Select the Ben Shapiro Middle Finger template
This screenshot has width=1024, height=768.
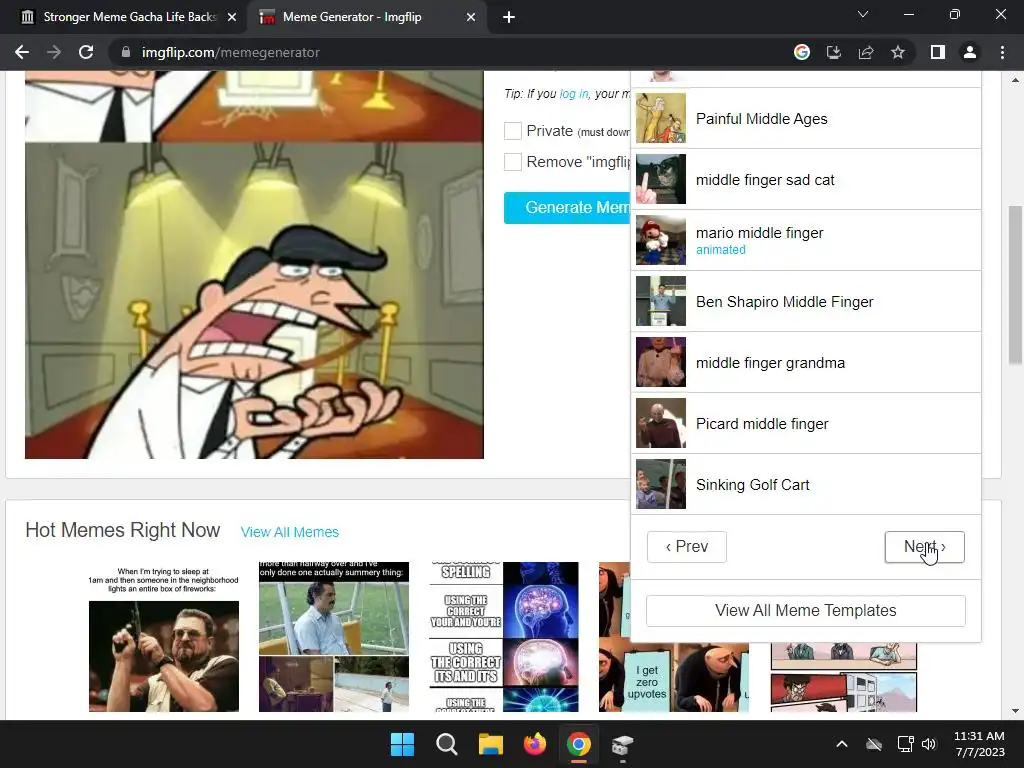coord(806,302)
